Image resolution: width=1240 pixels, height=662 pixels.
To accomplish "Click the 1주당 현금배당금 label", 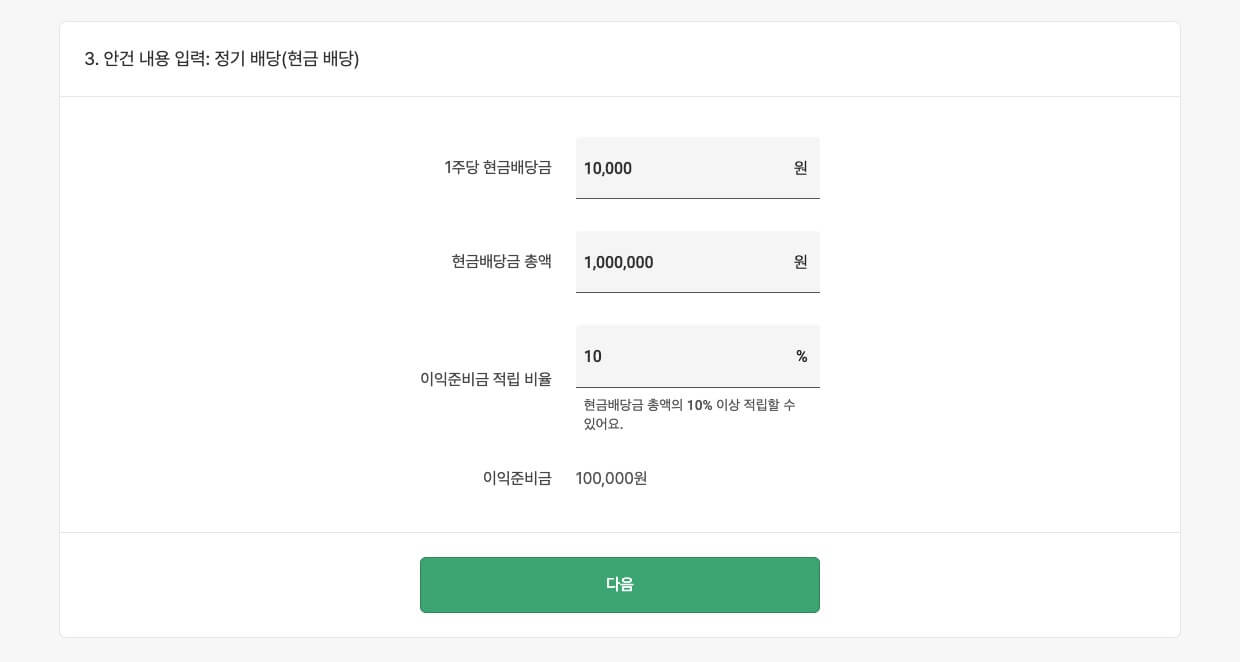I will 497,168.
